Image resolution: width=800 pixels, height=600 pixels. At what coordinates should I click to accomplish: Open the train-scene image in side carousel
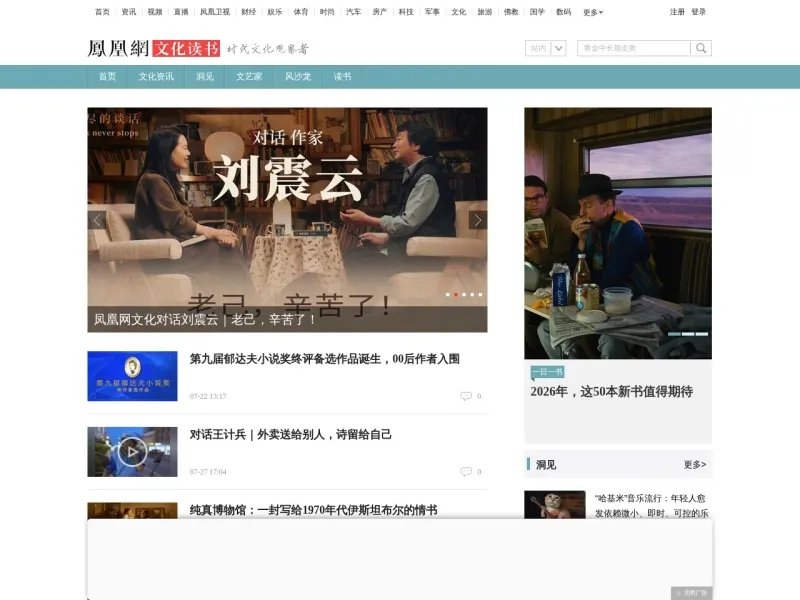[x=618, y=233]
